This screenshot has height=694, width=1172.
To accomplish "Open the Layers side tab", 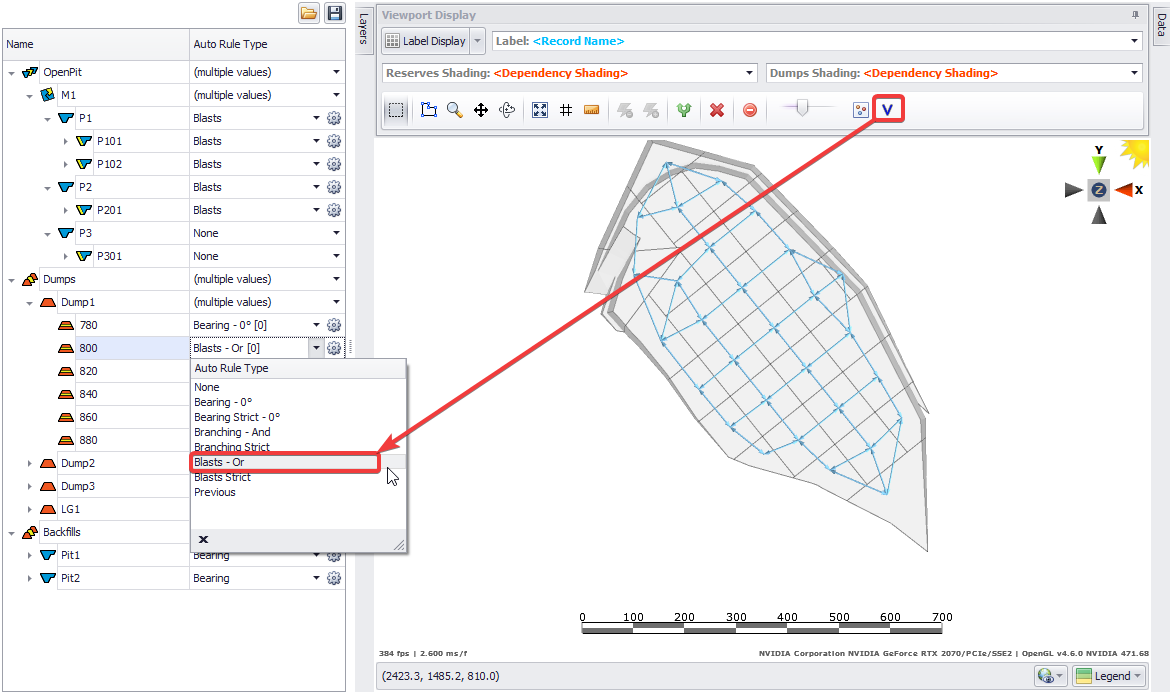I will (364, 30).
